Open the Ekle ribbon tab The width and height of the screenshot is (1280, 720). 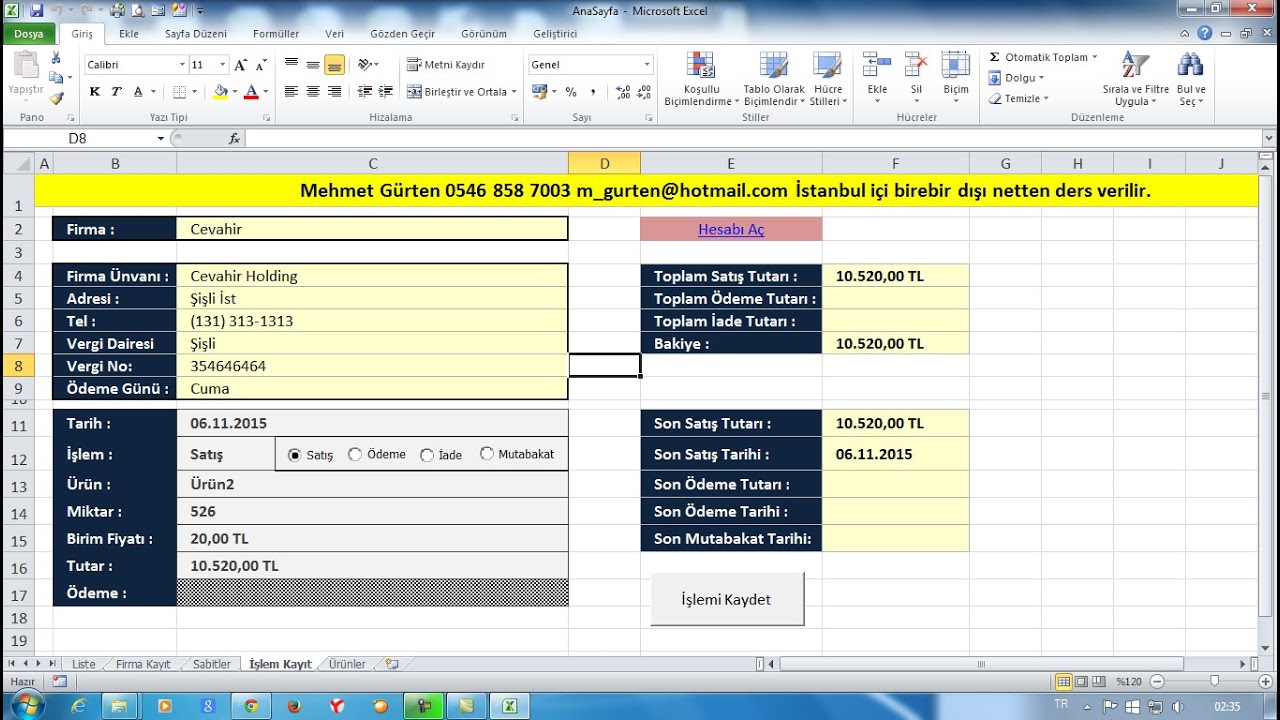point(129,33)
